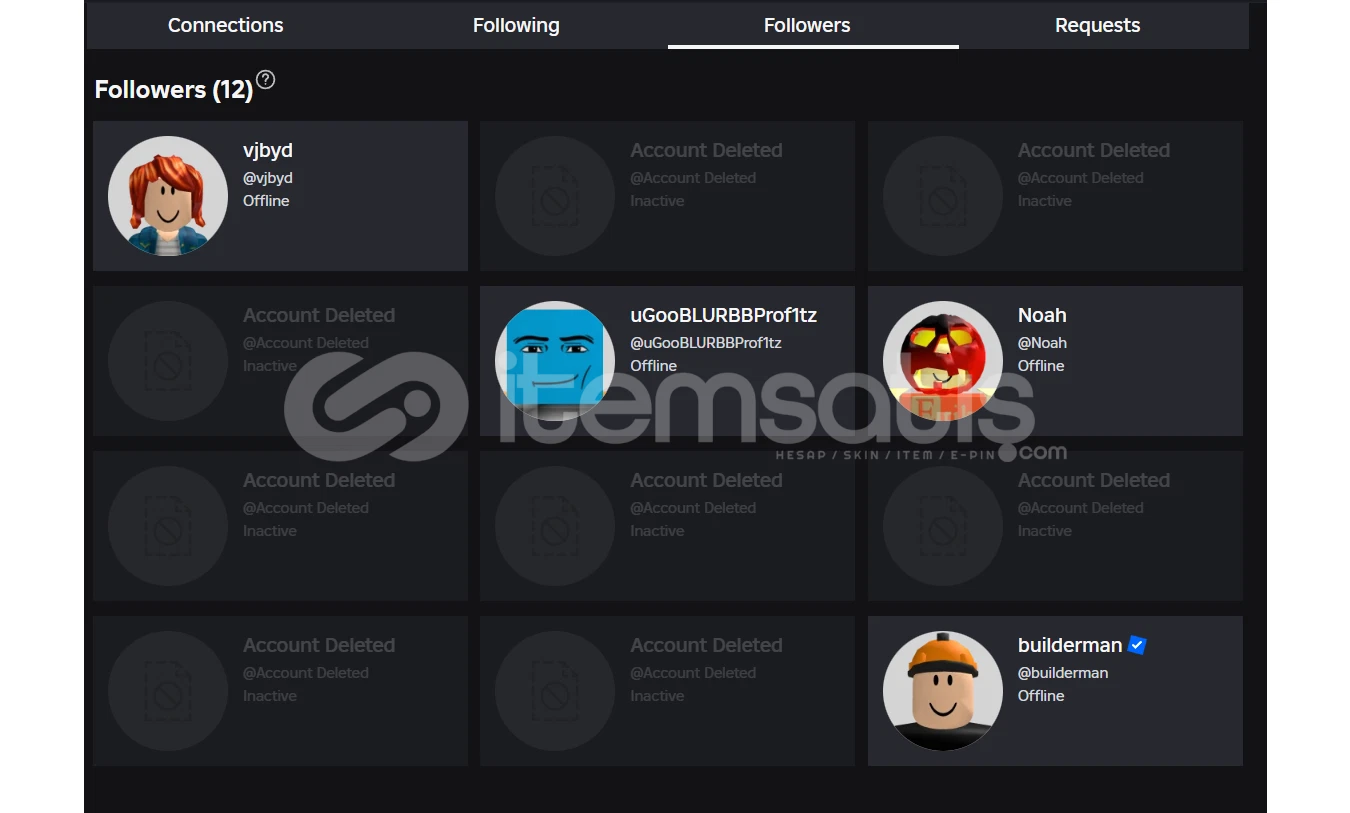This screenshot has width=1350, height=813.
Task: Click the vjbyd display name
Action: click(268, 150)
